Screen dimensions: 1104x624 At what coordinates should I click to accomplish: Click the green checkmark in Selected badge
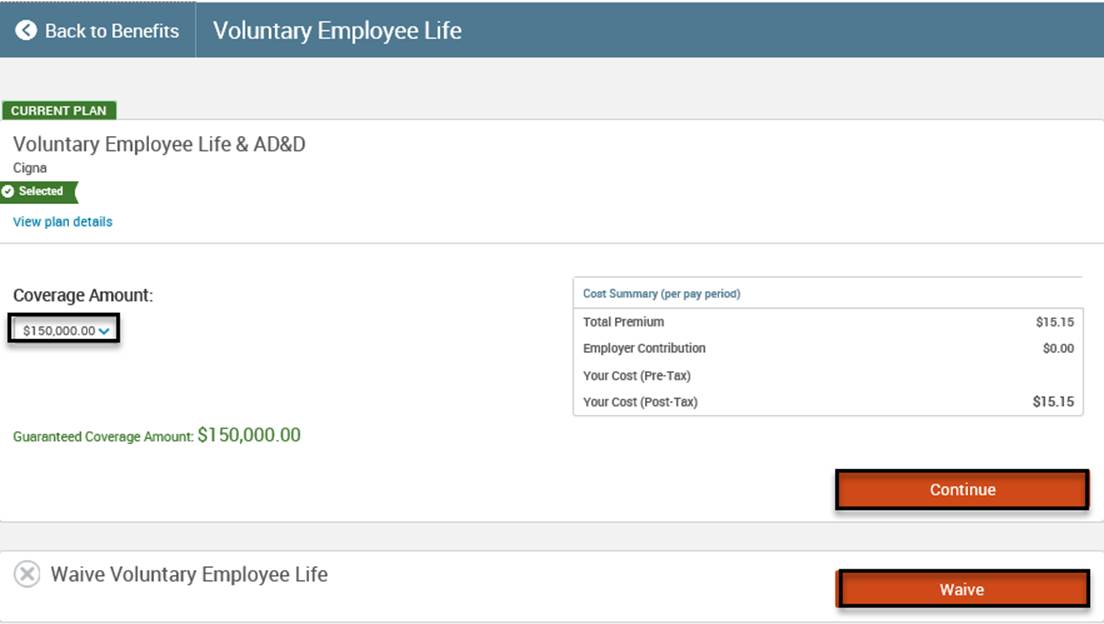click(x=8, y=191)
